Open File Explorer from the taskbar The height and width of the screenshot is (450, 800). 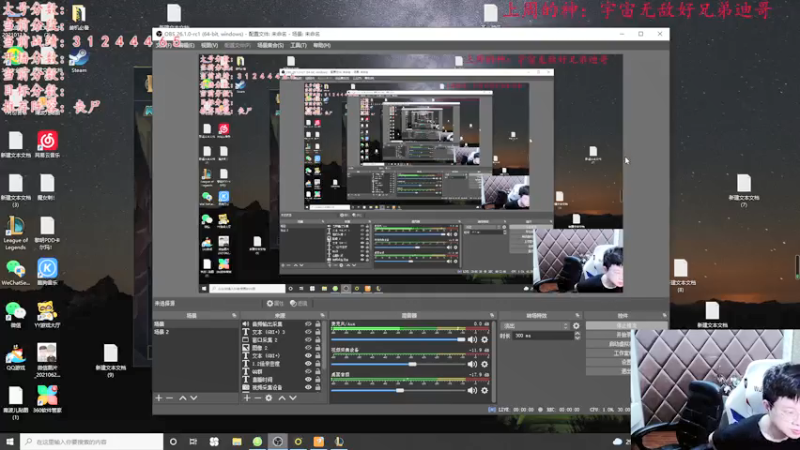coord(237,442)
